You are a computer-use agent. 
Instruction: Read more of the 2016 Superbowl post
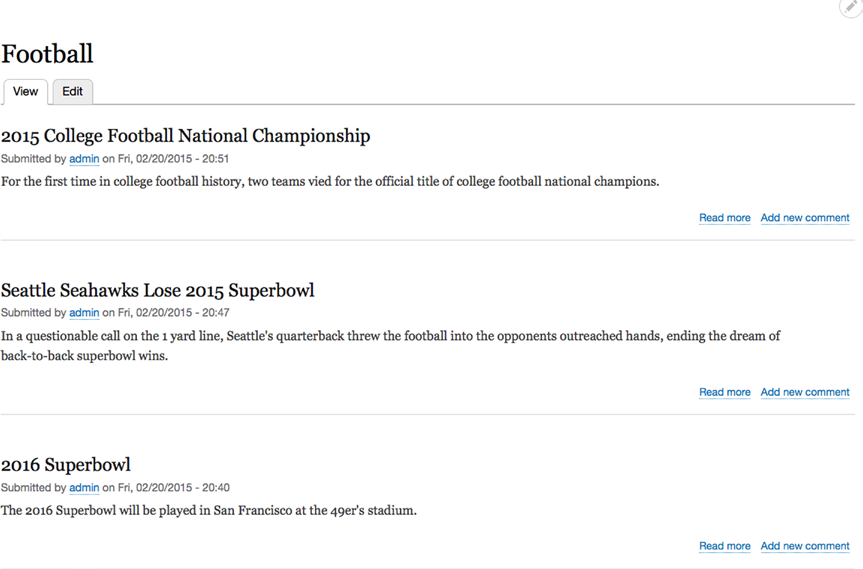(725, 546)
